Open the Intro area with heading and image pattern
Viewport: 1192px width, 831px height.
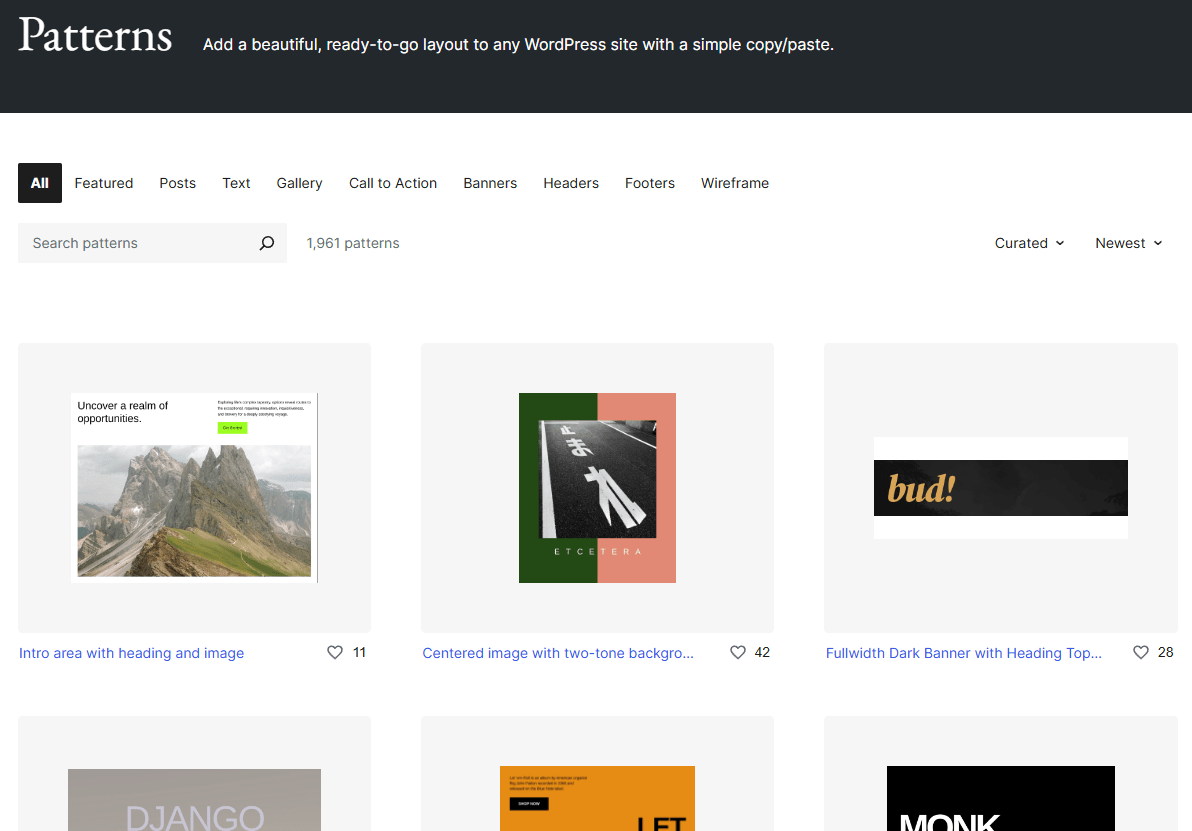pos(131,652)
